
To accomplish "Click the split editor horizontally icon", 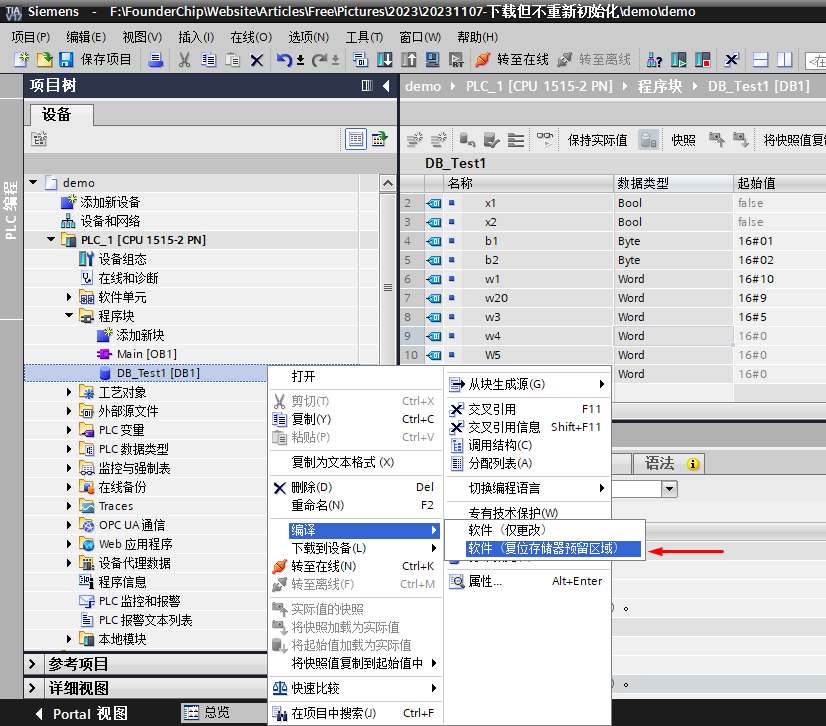I will 761,60.
